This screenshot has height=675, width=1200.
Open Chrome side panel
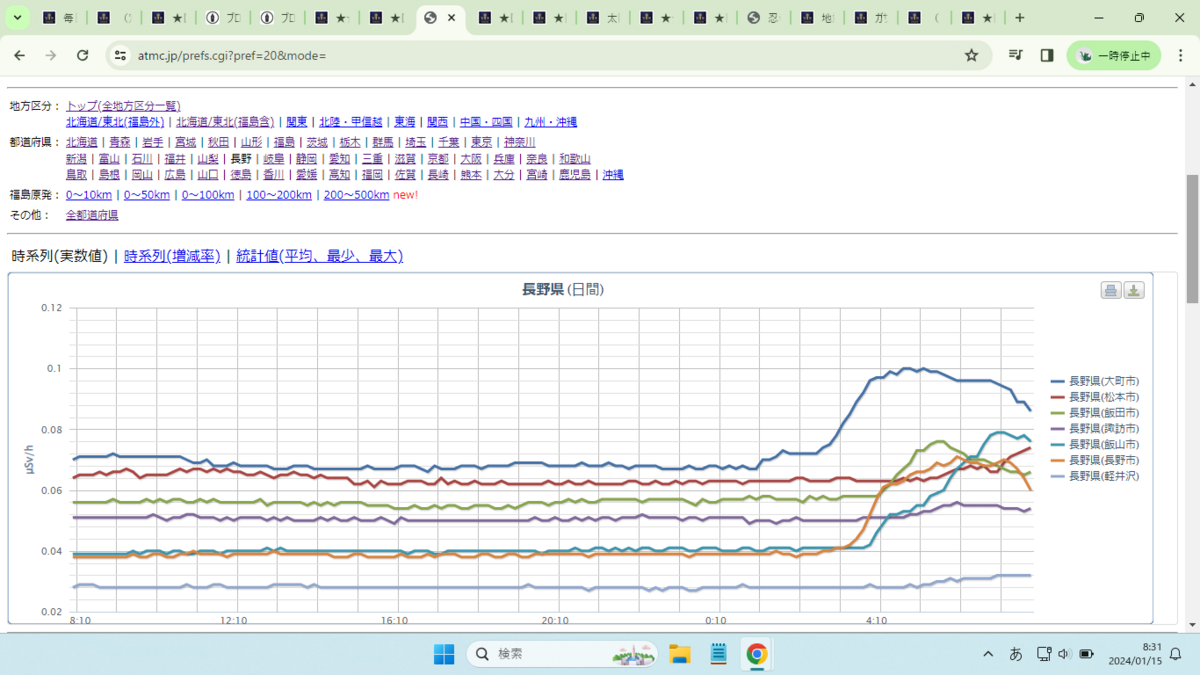(x=1047, y=56)
